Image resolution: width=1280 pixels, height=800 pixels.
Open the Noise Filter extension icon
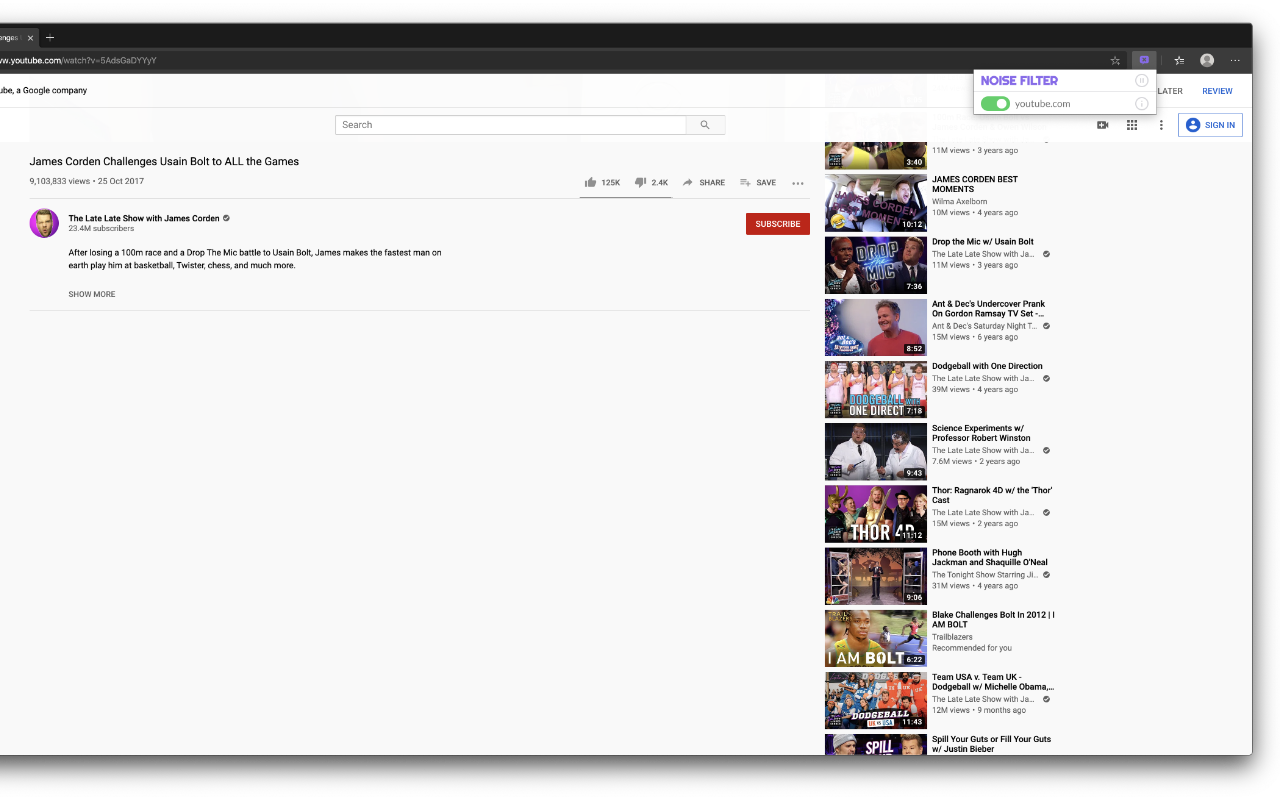tap(1144, 60)
